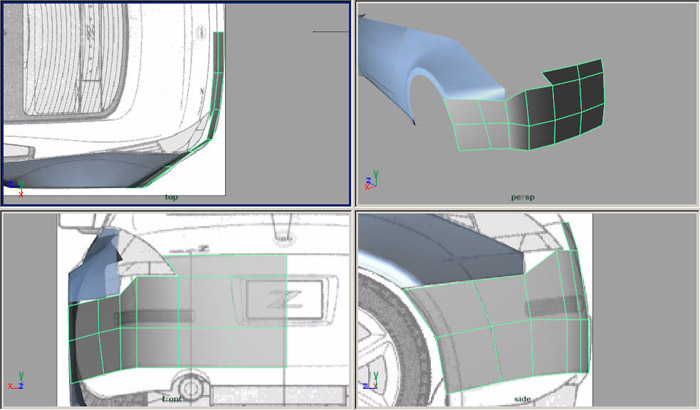The image size is (700, 410).
Task: Click the axis gizmo in side viewport
Action: pyautogui.click(x=371, y=381)
